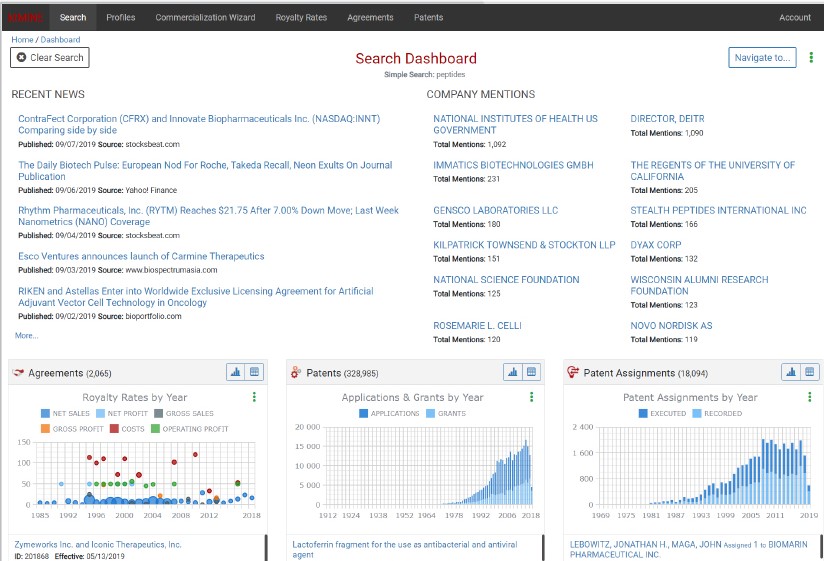Open DYAX CORP company link
Viewport: 824px width, 561px height.
656,245
